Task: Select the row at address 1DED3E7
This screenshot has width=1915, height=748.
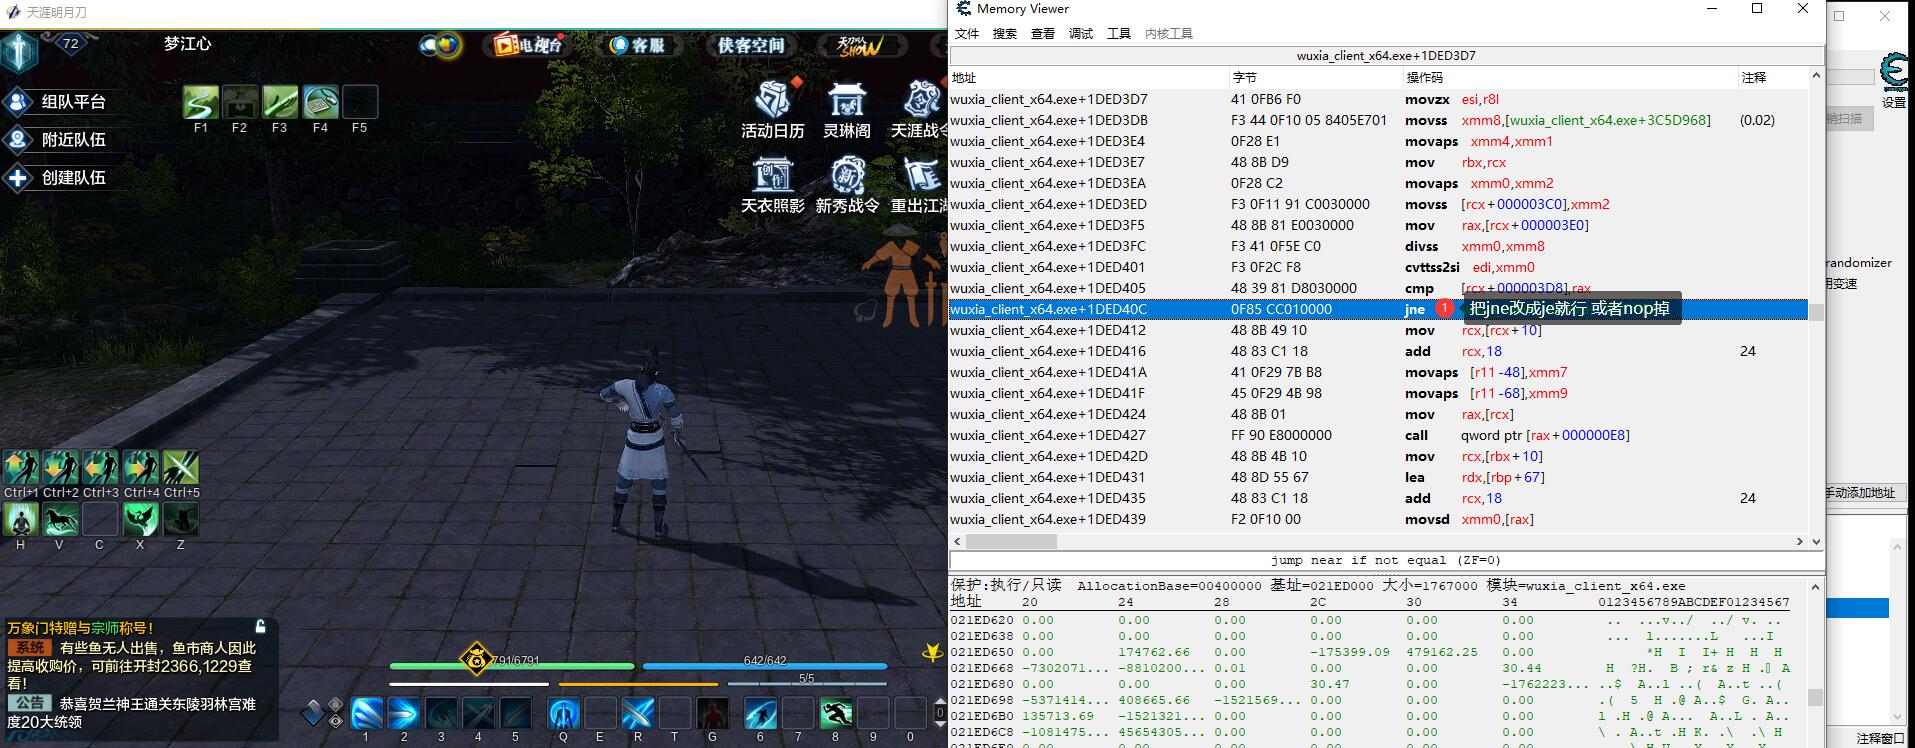Action: tap(1378, 163)
